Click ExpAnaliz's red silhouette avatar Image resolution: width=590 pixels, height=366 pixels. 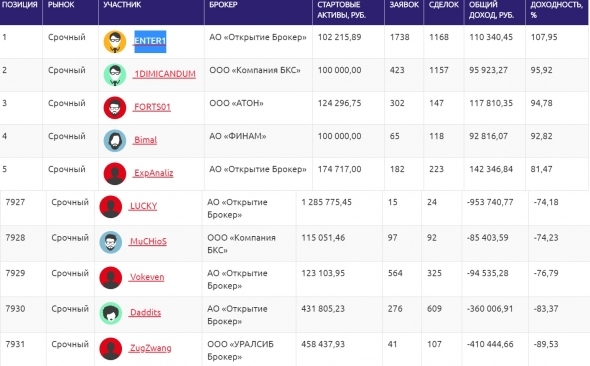[x=115, y=173]
